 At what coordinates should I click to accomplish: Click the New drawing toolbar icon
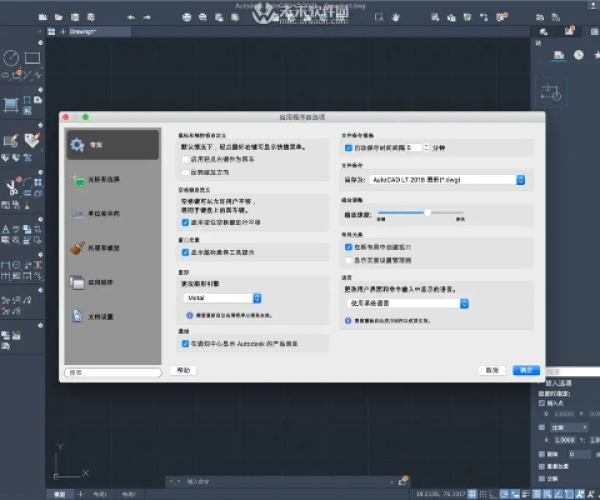coord(43,17)
